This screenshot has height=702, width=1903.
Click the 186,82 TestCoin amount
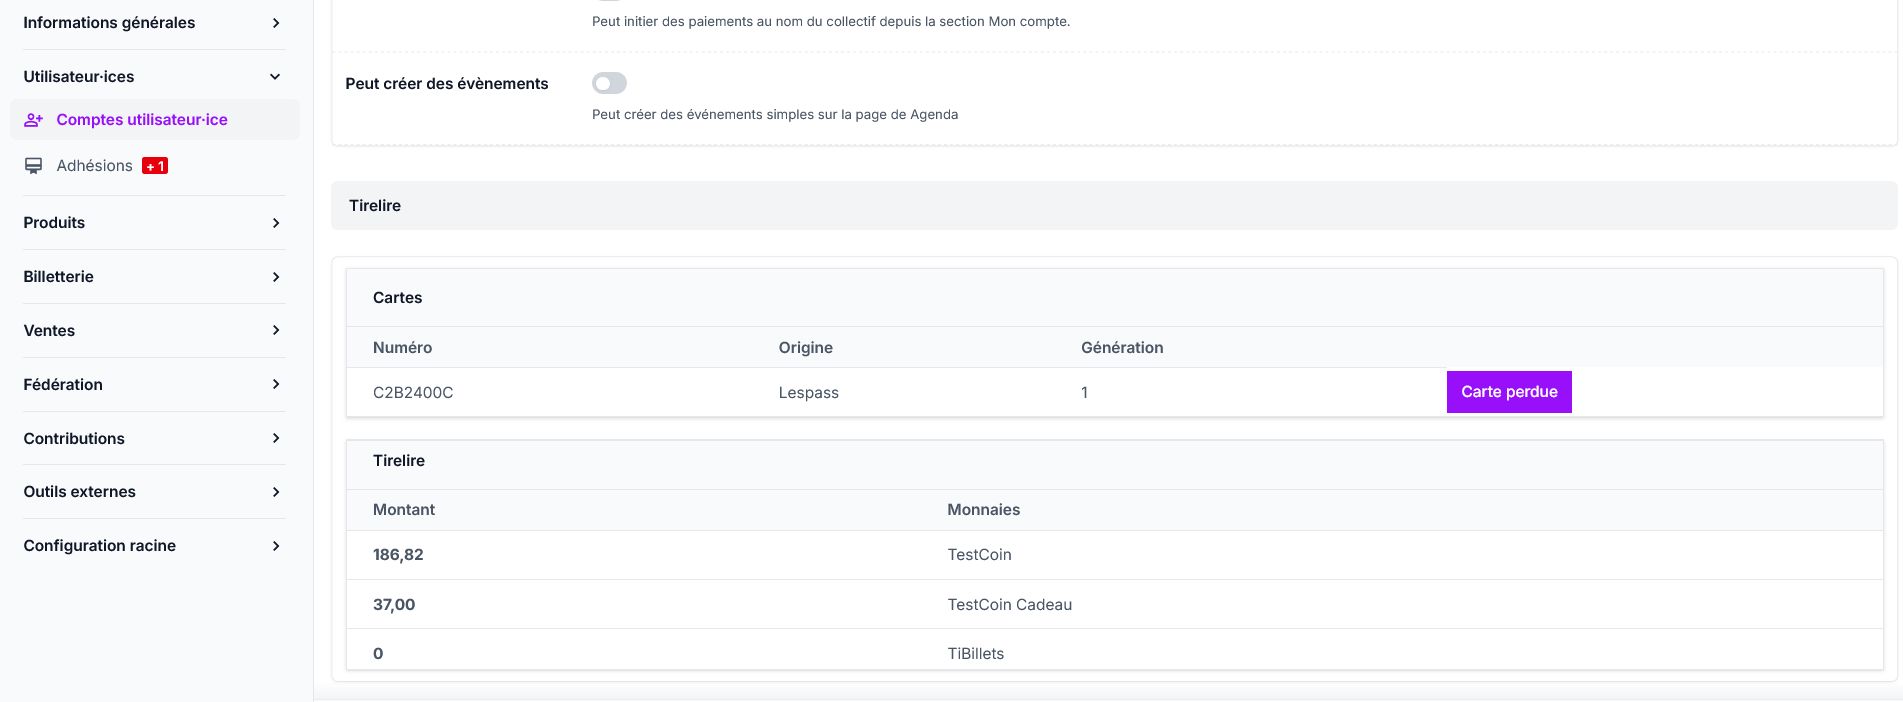pyautogui.click(x=398, y=555)
